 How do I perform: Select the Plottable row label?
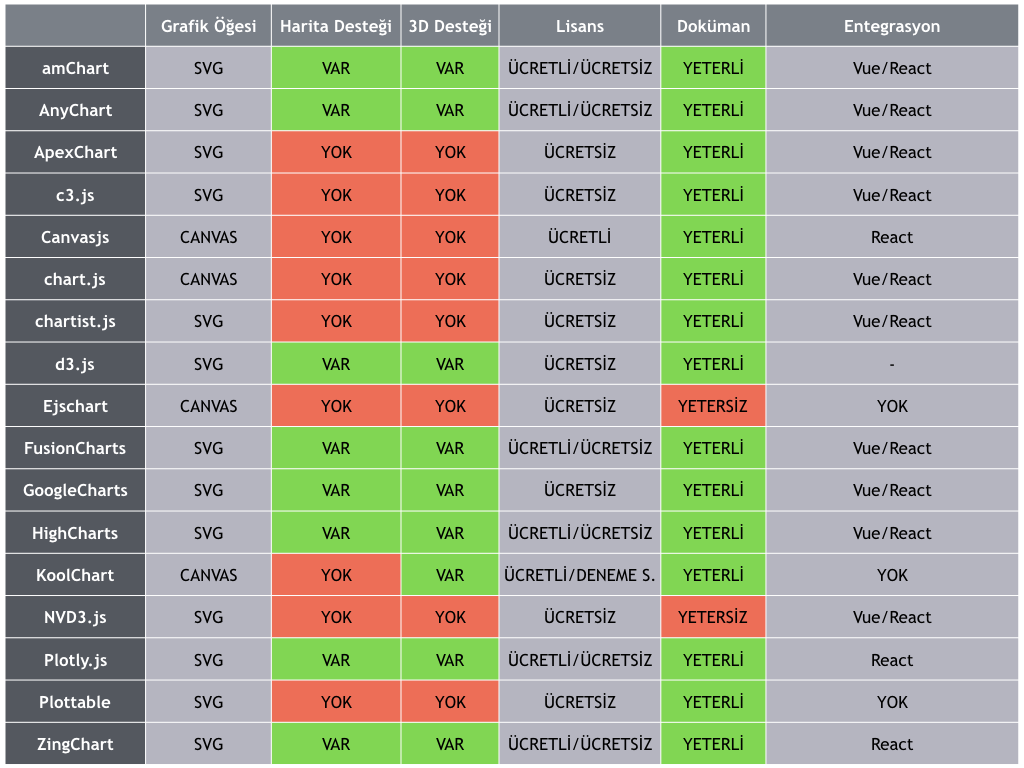tap(75, 702)
